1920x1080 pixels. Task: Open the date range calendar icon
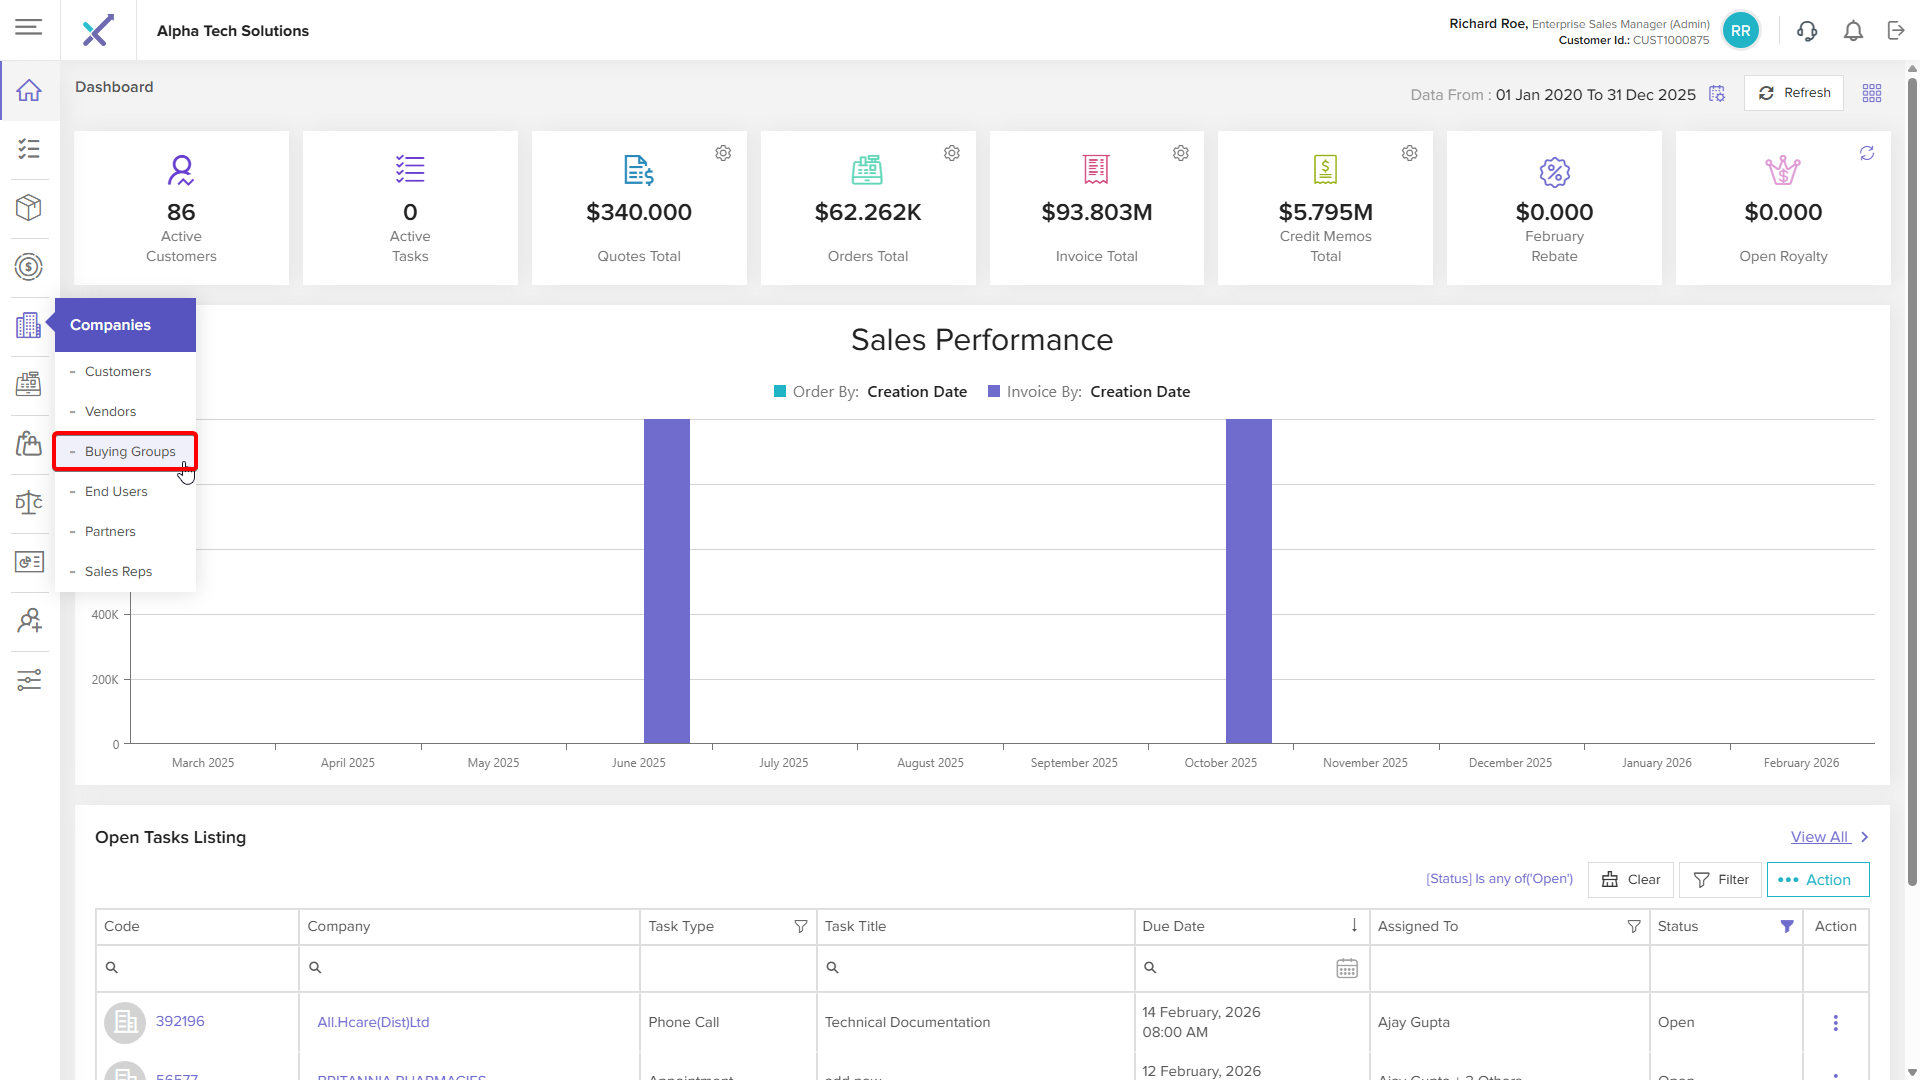tap(1717, 94)
